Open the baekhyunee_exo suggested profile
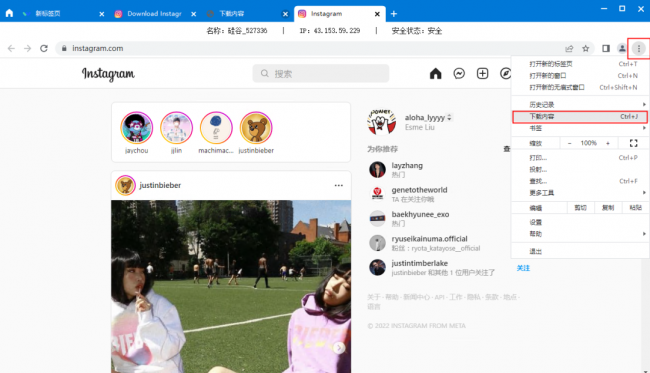 [x=420, y=214]
